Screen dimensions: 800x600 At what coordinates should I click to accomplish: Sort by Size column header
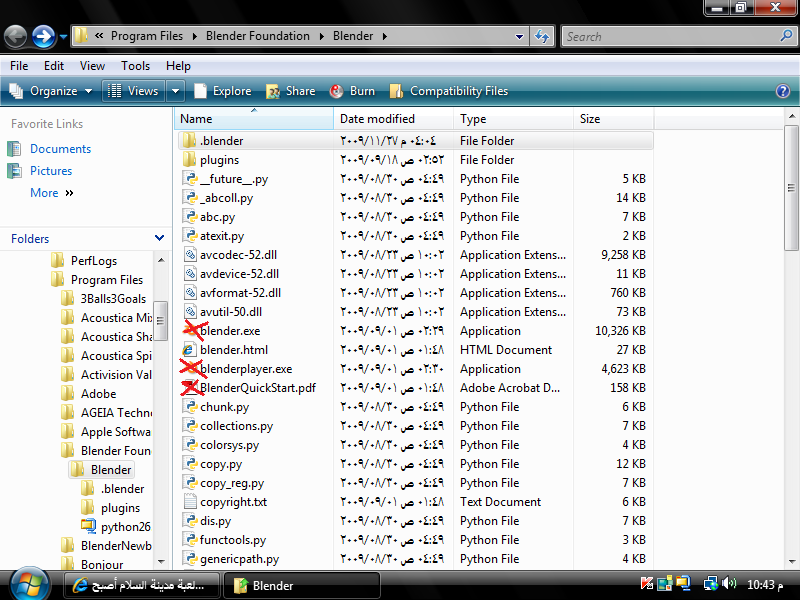coord(613,119)
